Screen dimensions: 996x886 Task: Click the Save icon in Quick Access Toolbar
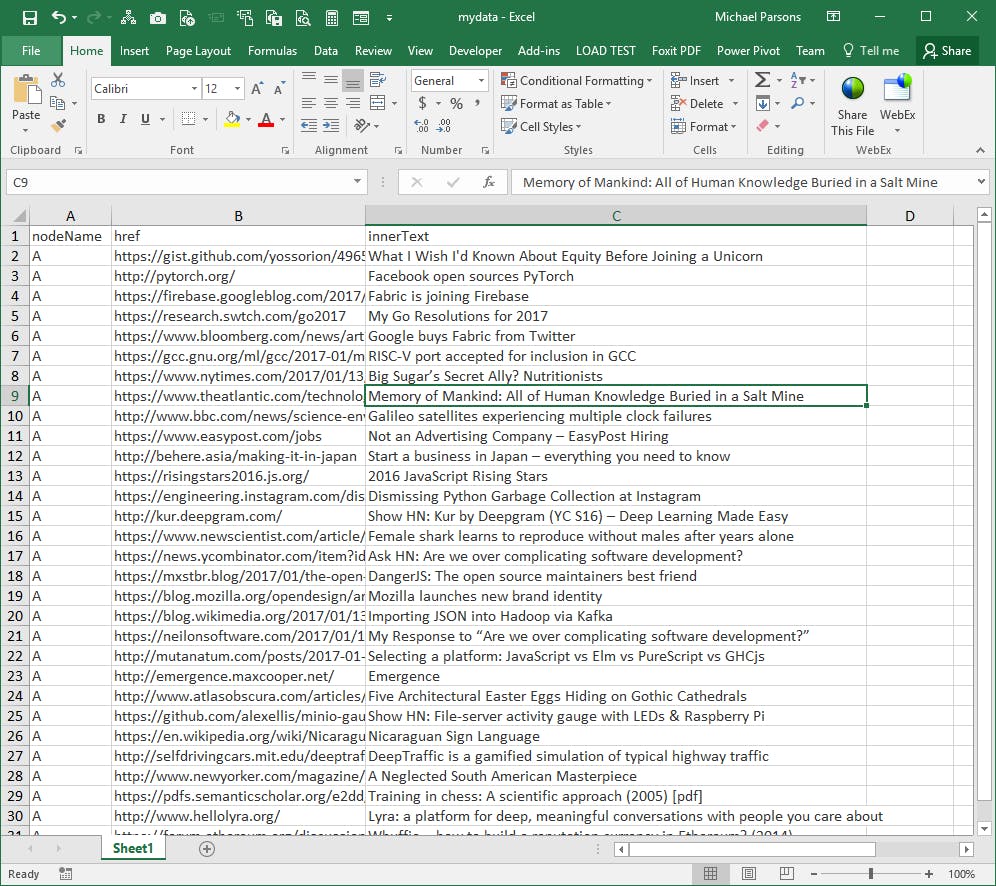click(x=28, y=17)
